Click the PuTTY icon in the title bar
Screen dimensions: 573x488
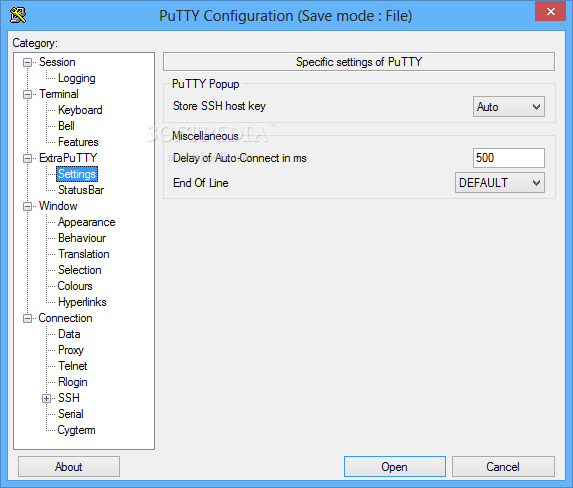click(18, 15)
